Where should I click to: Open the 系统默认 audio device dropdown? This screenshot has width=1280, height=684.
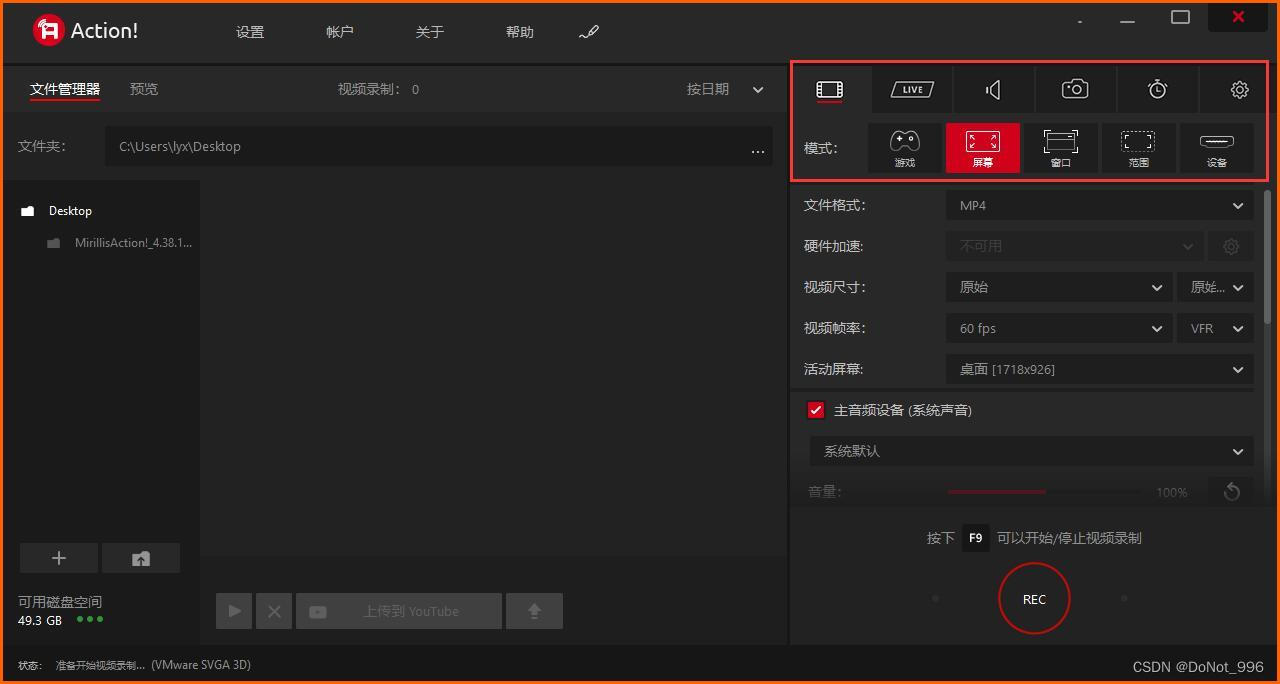[1031, 451]
